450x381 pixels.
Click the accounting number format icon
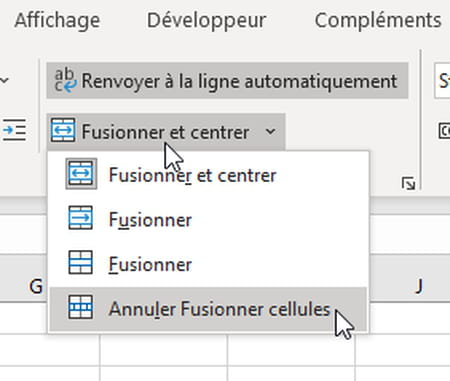point(444,131)
